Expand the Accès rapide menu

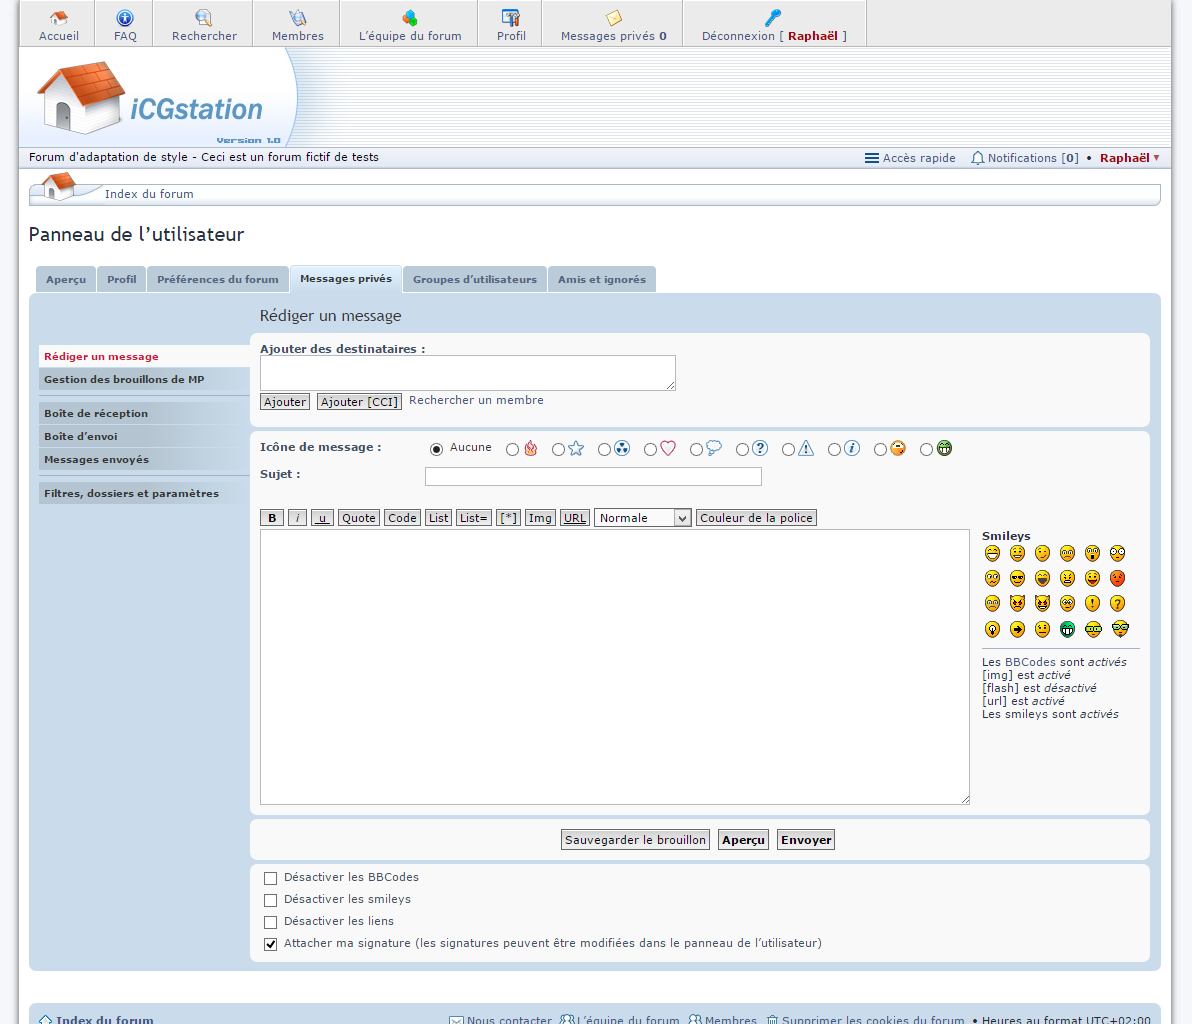tap(910, 158)
